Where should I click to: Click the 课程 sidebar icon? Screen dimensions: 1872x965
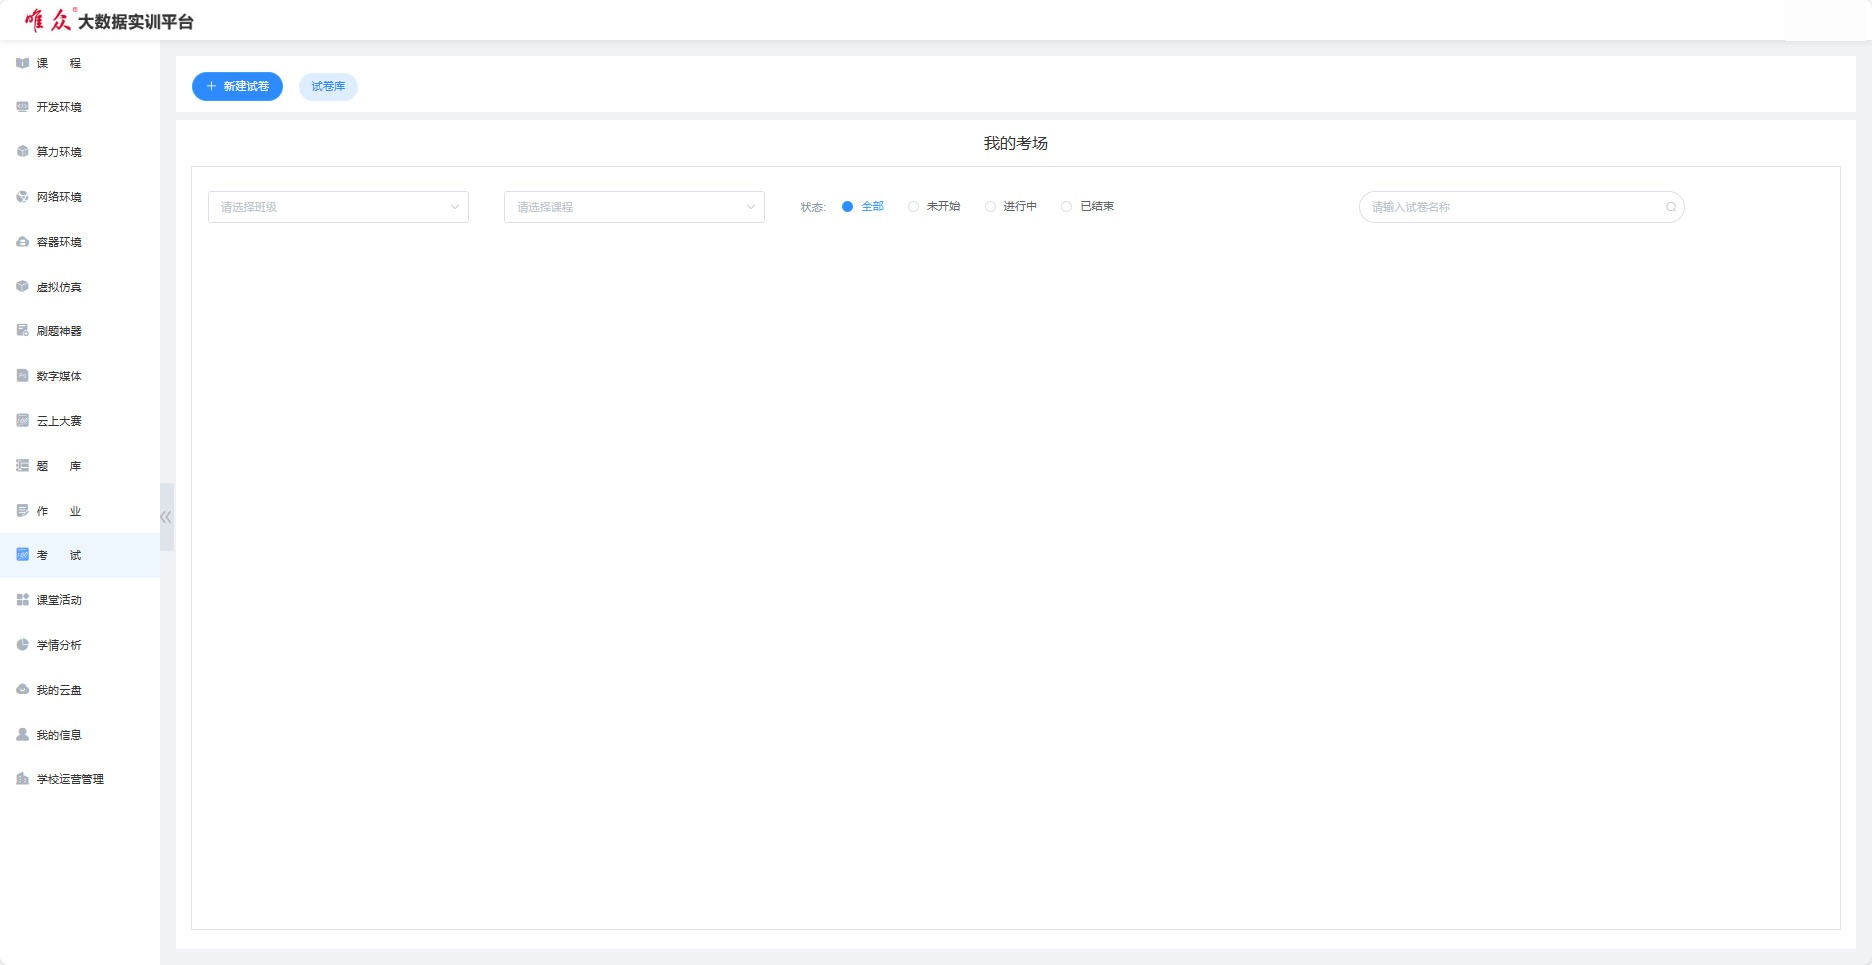click(22, 63)
